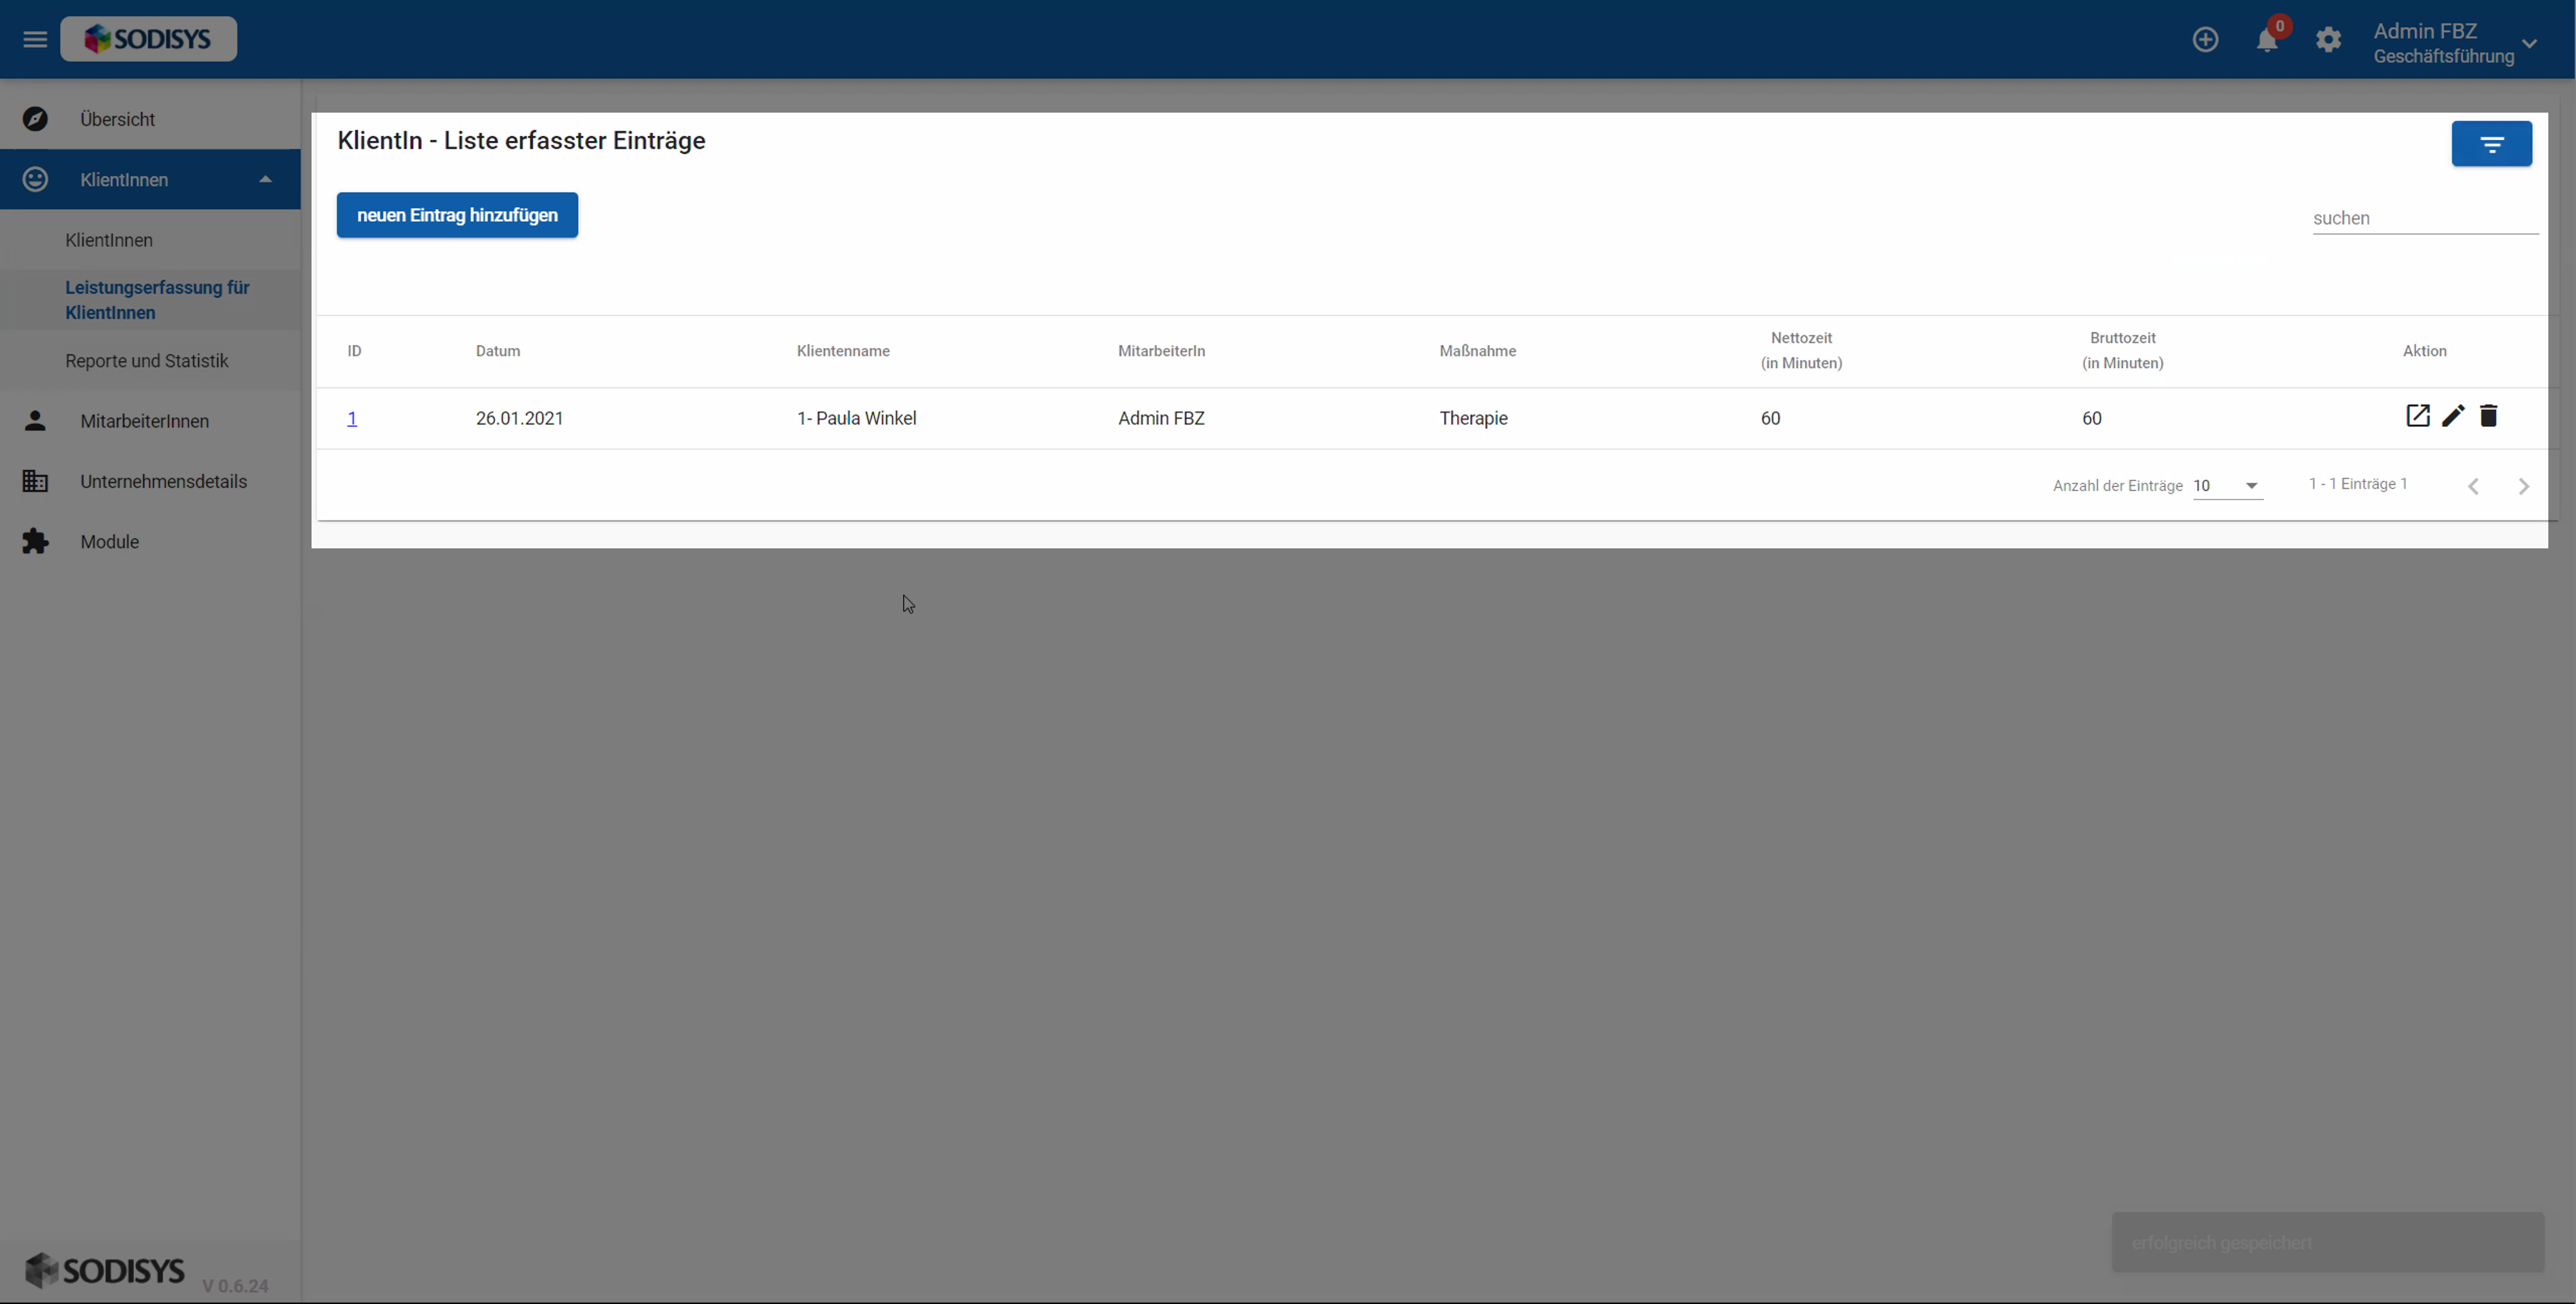
Task: Open entry ID link 1
Action: click(352, 418)
